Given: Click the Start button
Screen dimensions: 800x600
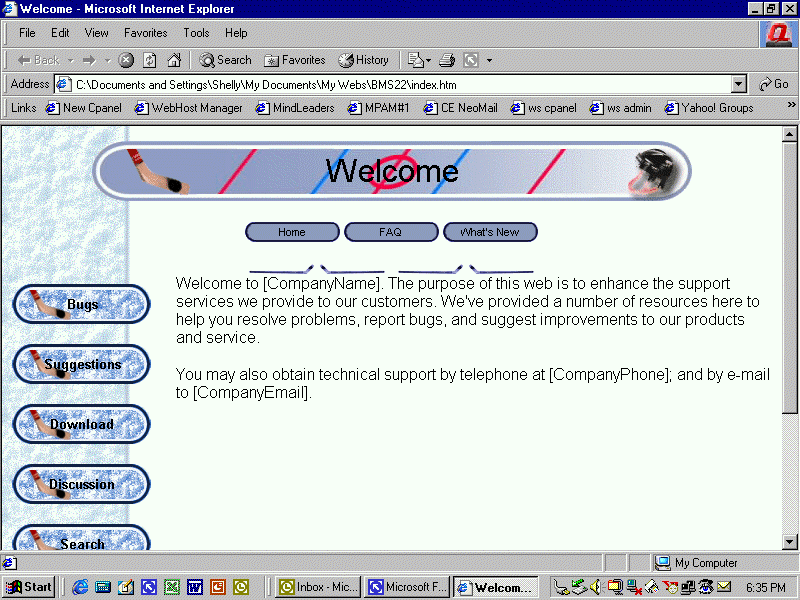Looking at the screenshot, I should pyautogui.click(x=29, y=587).
